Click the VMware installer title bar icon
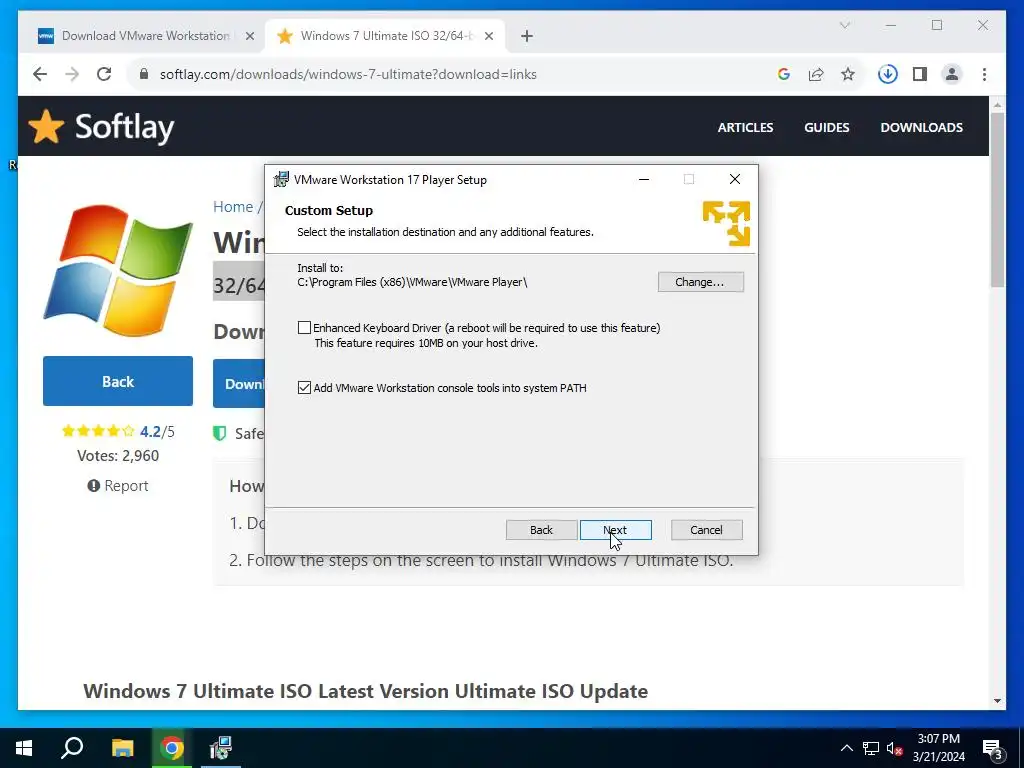 (x=281, y=180)
